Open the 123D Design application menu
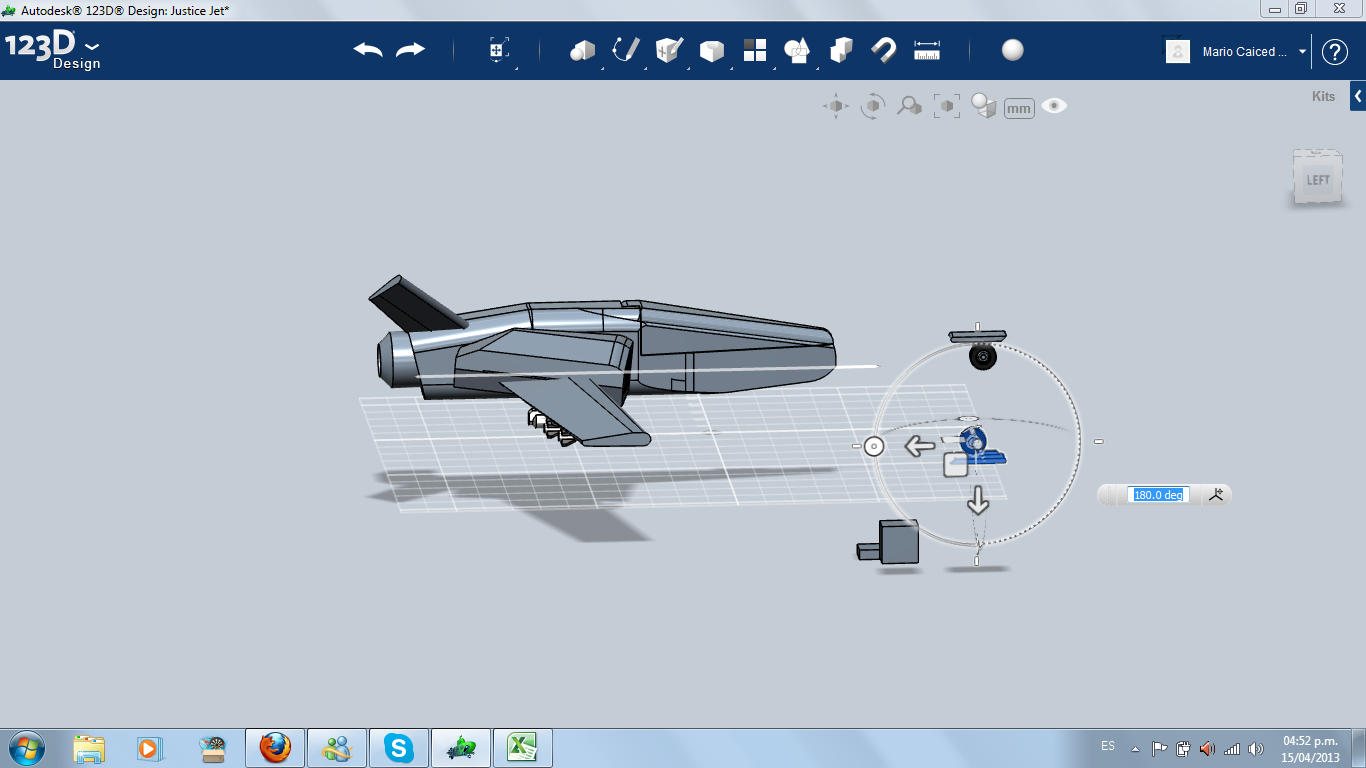The width and height of the screenshot is (1366, 768). [53, 51]
